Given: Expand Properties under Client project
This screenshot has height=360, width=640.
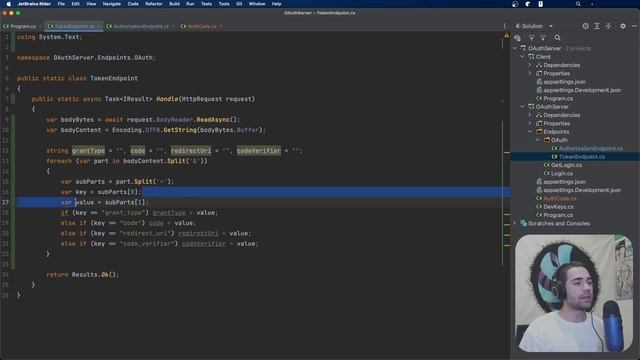Looking at the screenshot, I should [x=530, y=73].
